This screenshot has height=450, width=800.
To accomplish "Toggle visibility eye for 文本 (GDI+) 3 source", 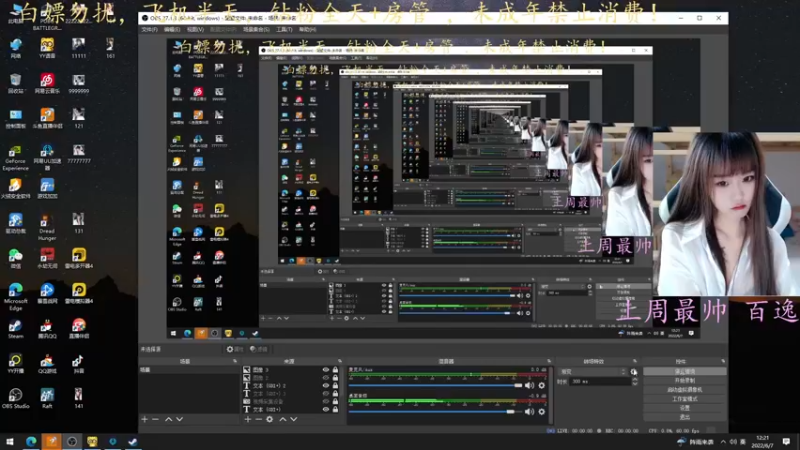I will (x=326, y=393).
